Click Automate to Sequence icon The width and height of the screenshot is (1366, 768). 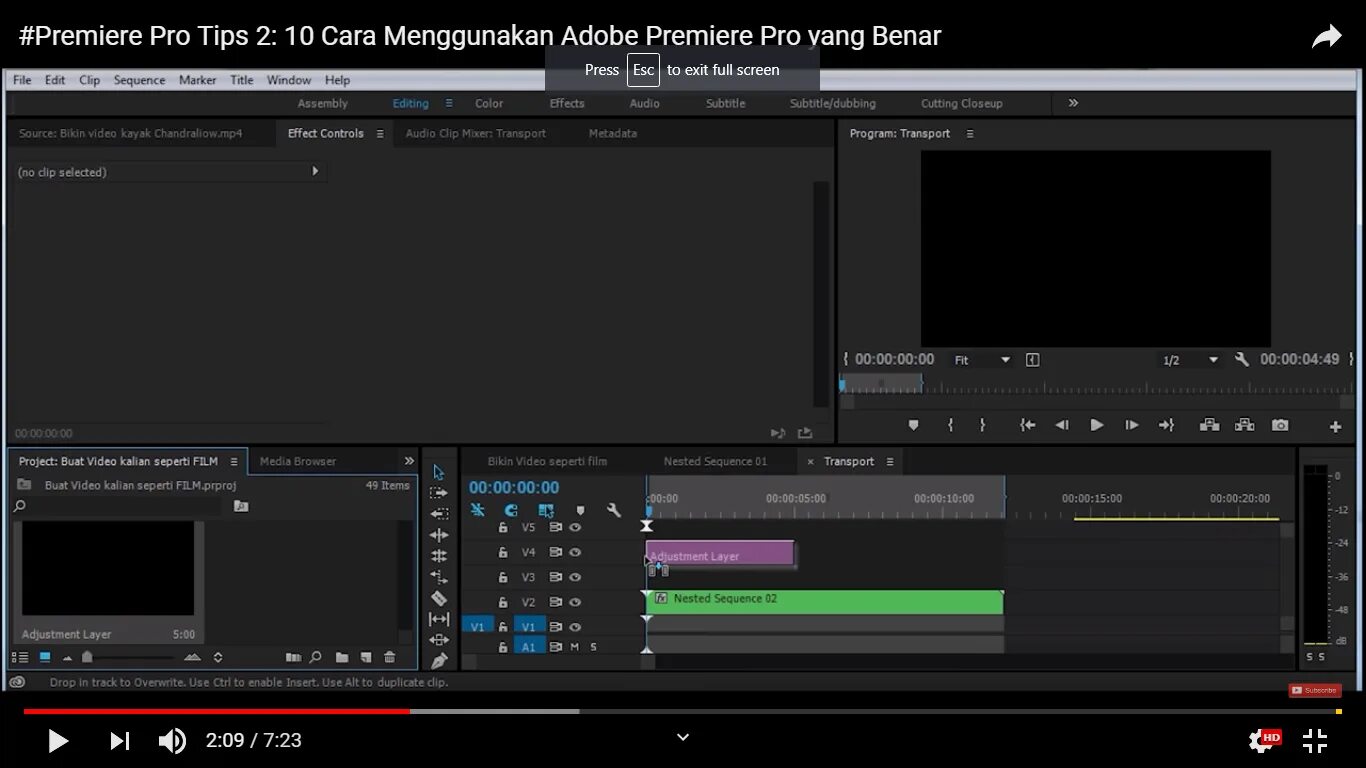[293, 657]
